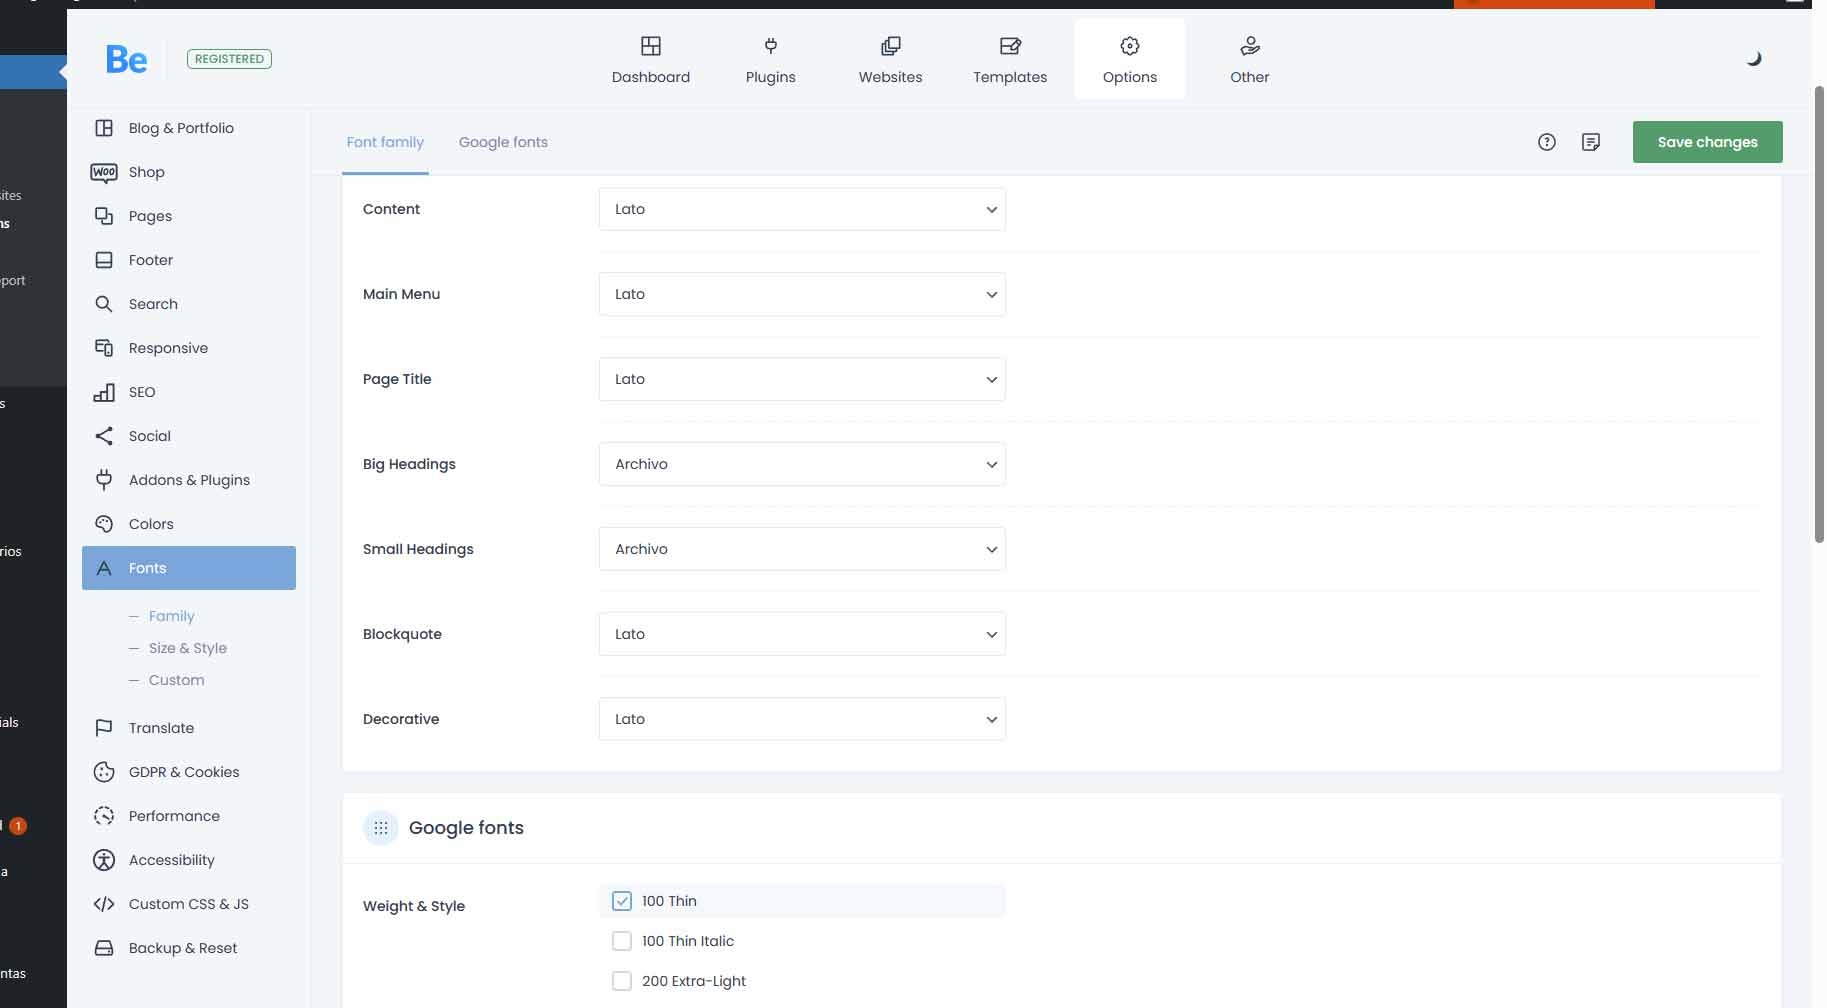The width and height of the screenshot is (1827, 1008).
Task: Open the Blockquote font dropdown
Action: [x=802, y=634]
